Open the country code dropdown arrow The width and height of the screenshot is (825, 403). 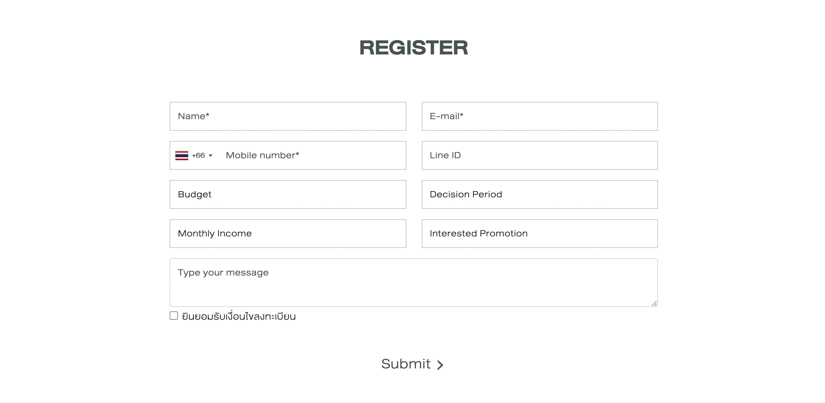tap(210, 156)
